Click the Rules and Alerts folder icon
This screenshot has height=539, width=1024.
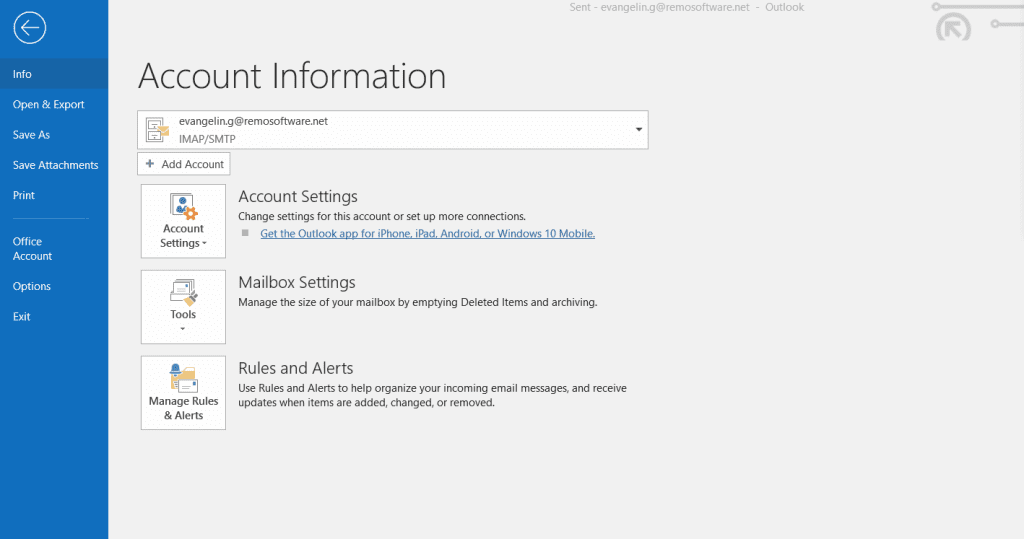click(x=184, y=378)
